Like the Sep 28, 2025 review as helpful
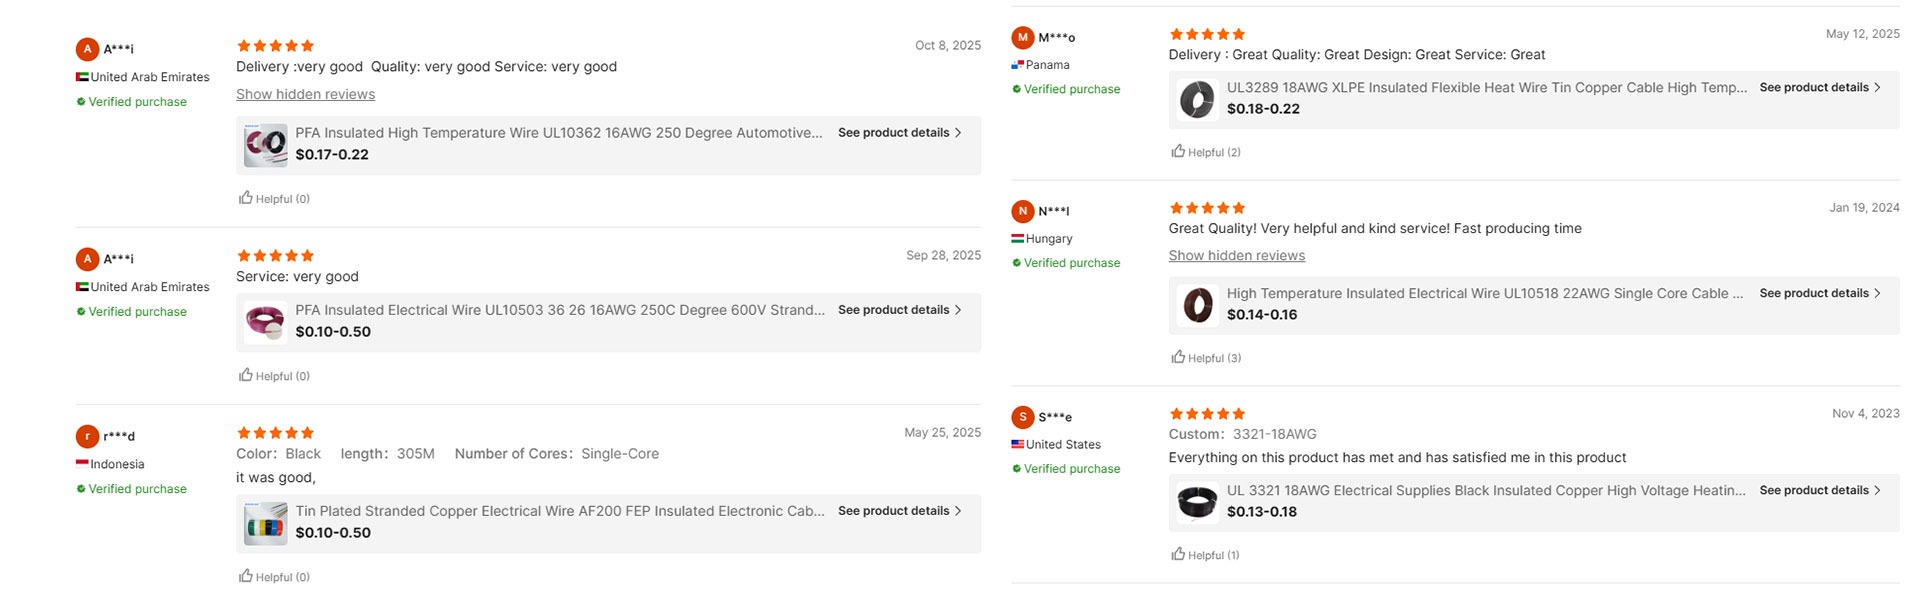 (246, 375)
